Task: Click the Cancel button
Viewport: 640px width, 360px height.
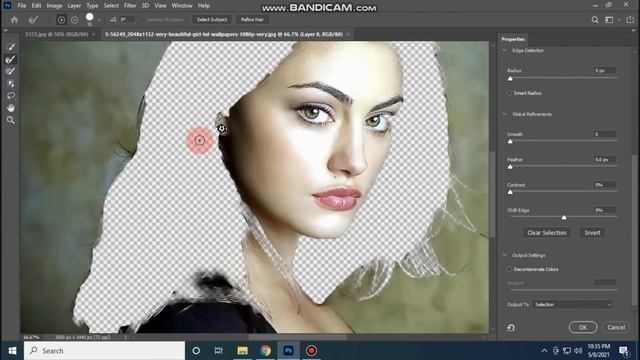Action: click(x=616, y=327)
